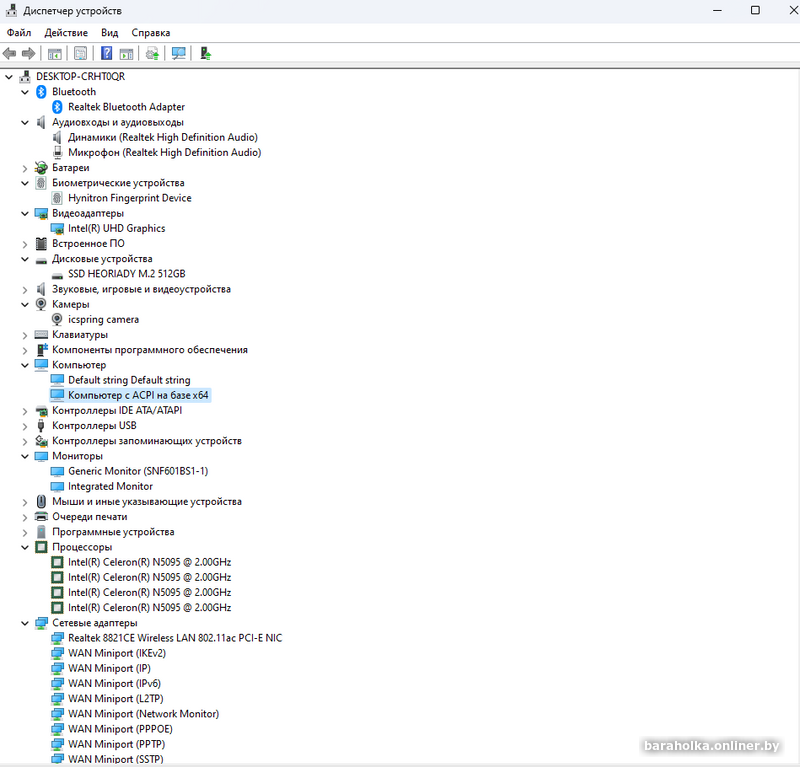The image size is (800, 767).
Task: Collapse the Bluetooth category
Action: [x=24, y=92]
